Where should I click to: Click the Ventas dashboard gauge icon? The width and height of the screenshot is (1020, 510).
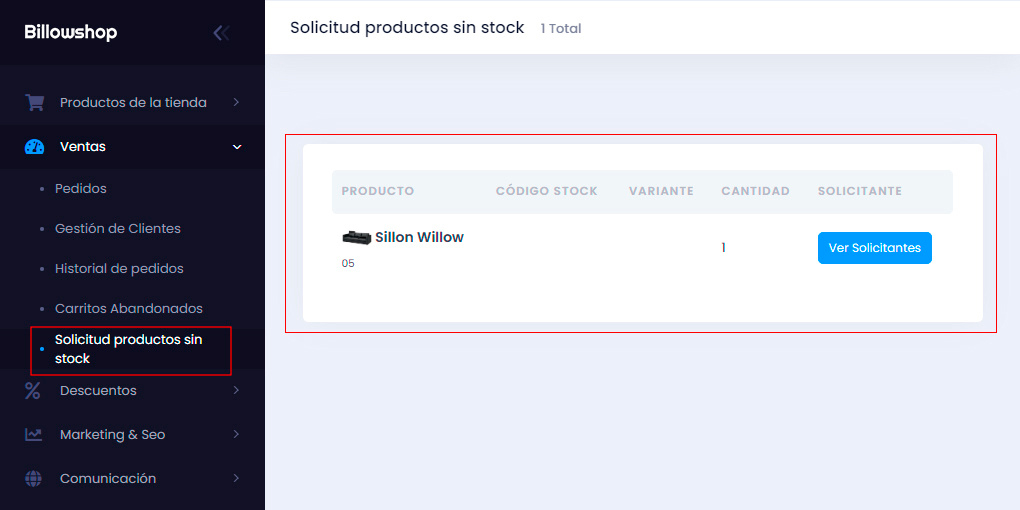pyautogui.click(x=34, y=147)
